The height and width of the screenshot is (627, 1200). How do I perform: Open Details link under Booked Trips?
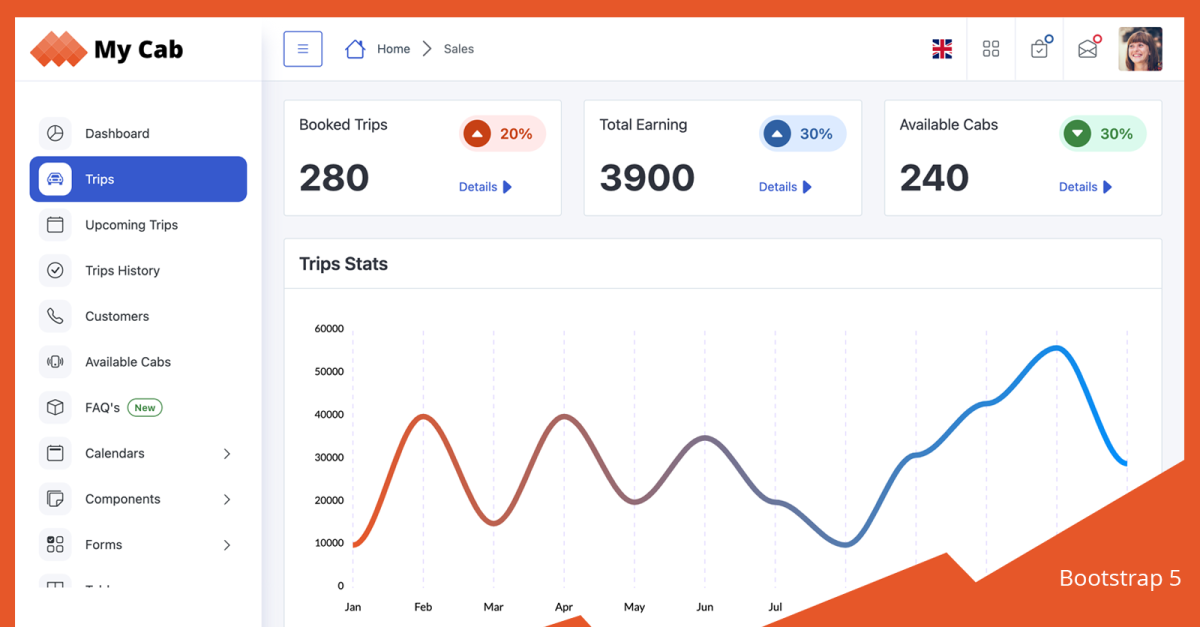[485, 187]
